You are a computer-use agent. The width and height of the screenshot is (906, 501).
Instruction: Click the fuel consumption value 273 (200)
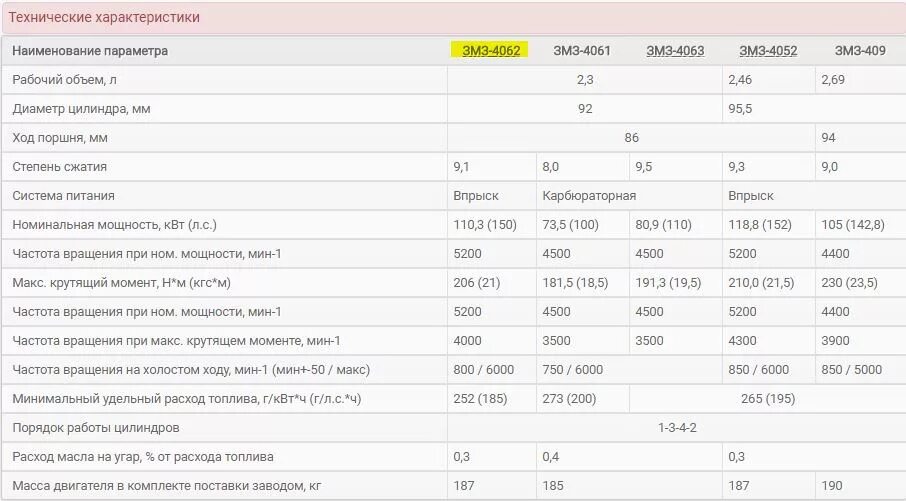coord(569,399)
